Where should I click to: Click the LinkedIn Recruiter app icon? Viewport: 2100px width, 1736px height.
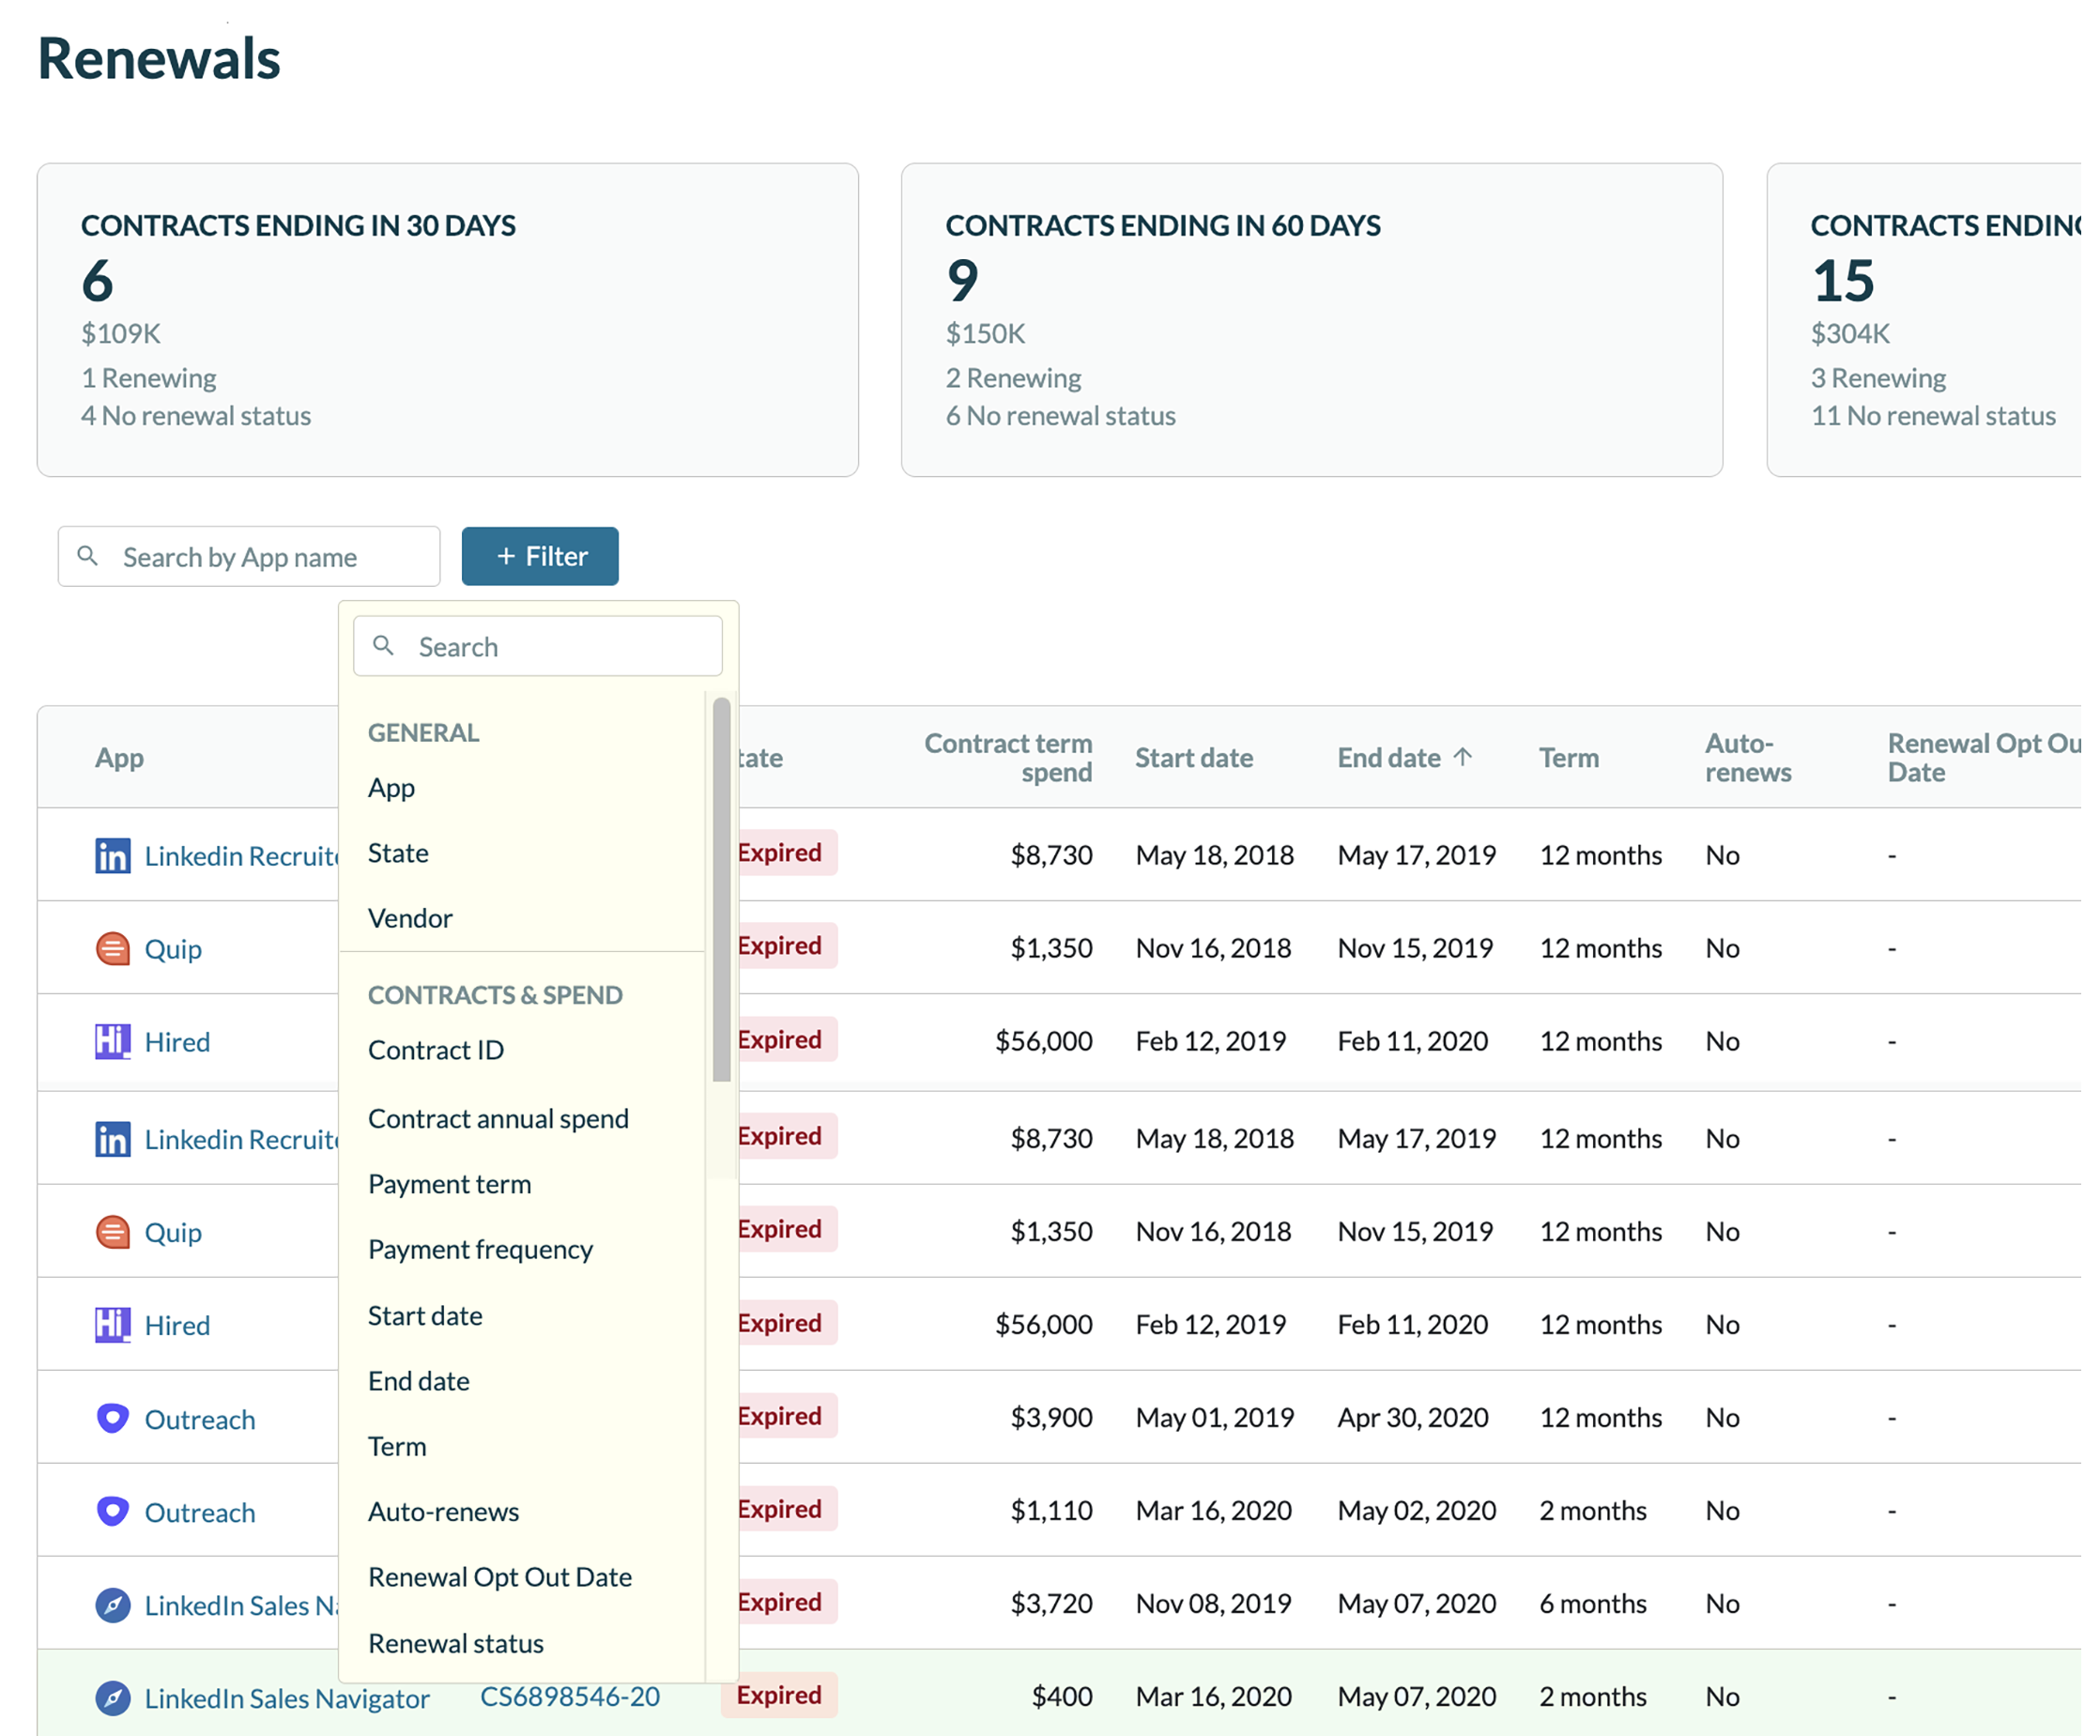click(x=112, y=855)
